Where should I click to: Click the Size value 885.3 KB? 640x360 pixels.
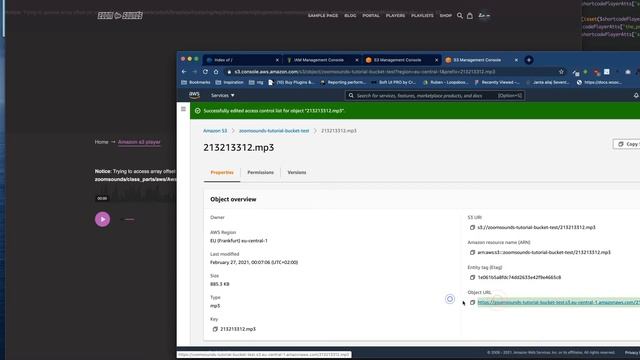click(x=220, y=284)
